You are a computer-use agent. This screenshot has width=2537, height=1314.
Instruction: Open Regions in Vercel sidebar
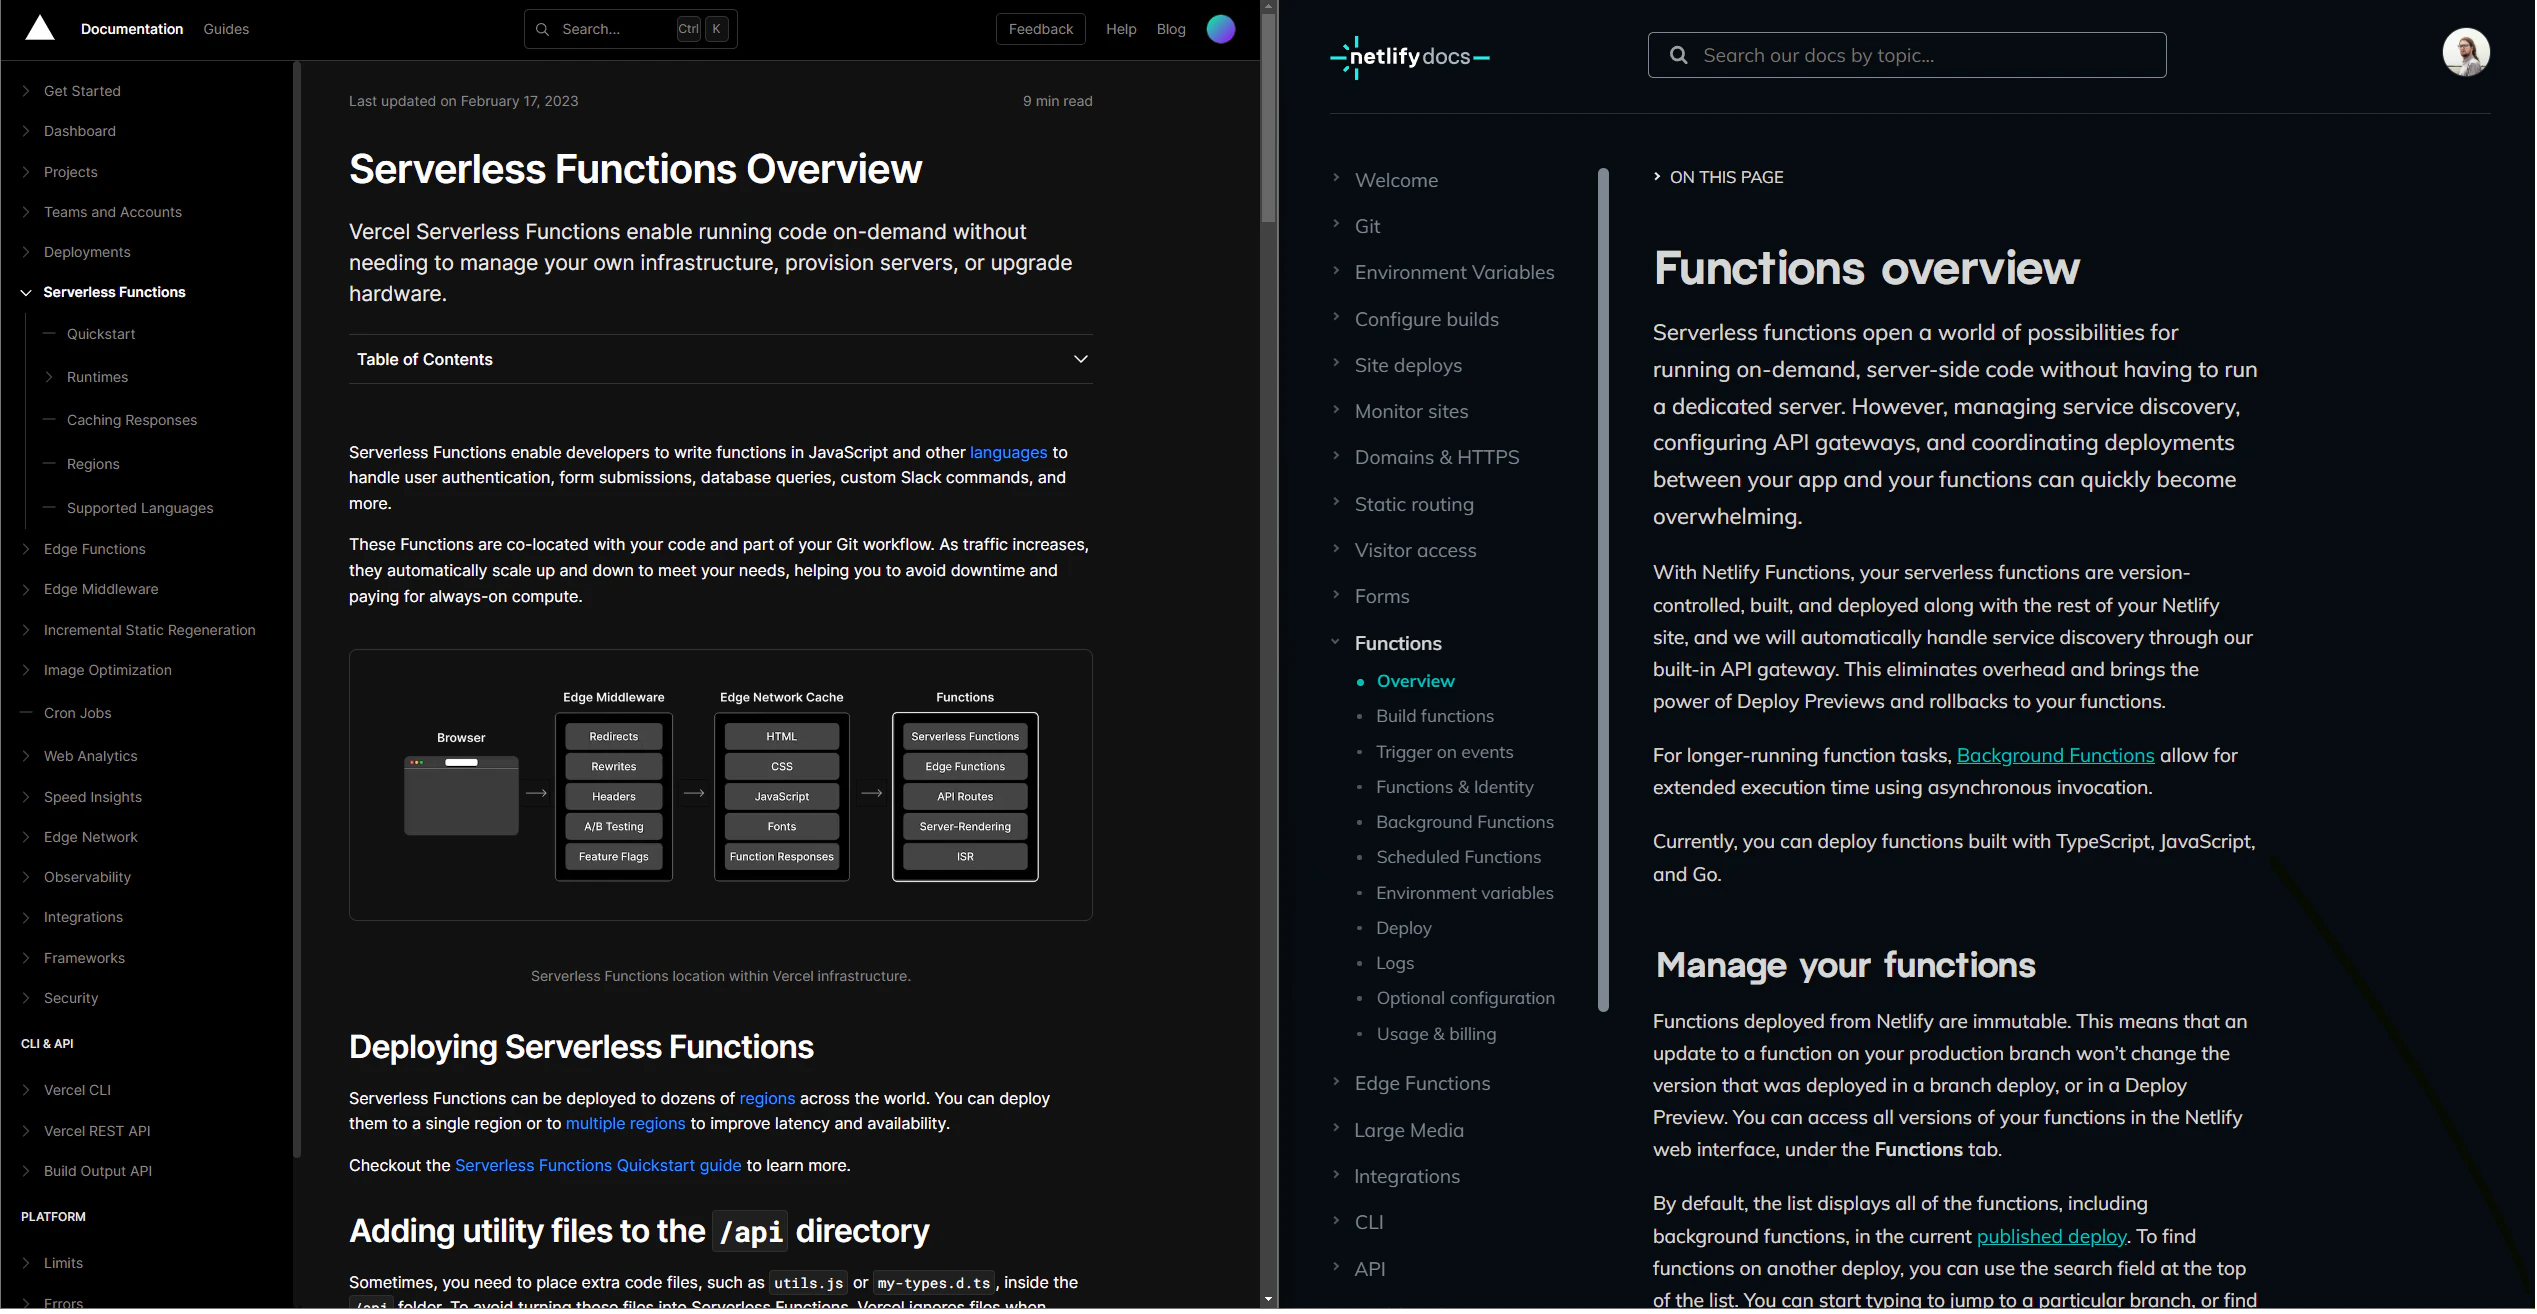point(92,464)
